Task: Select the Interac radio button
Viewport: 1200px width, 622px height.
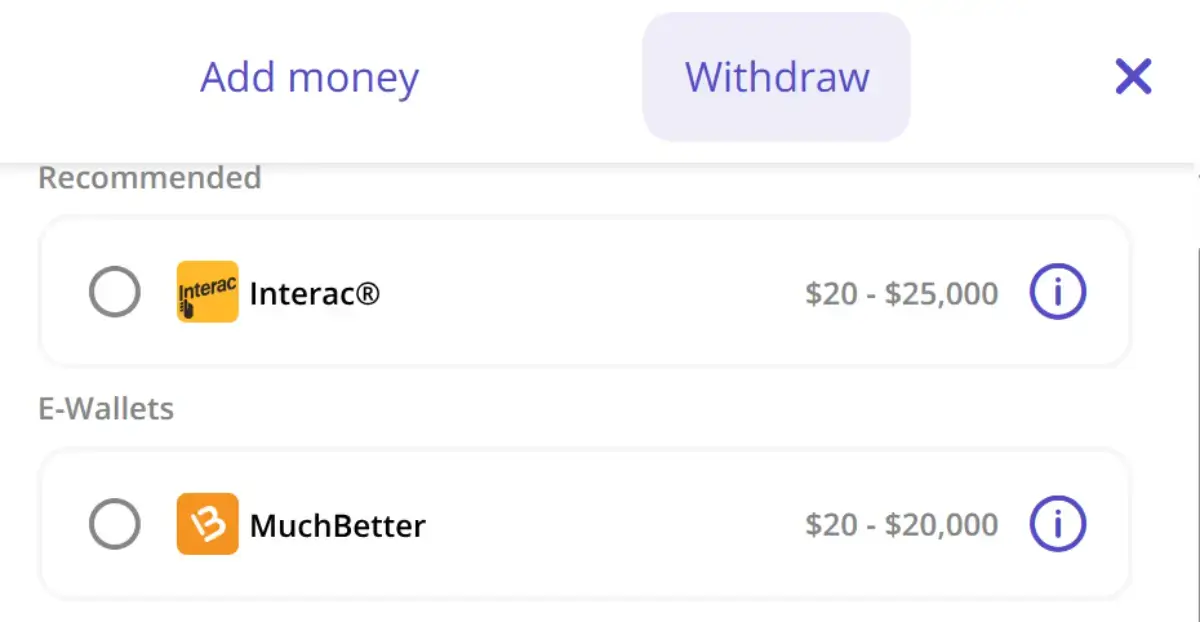Action: pos(115,292)
